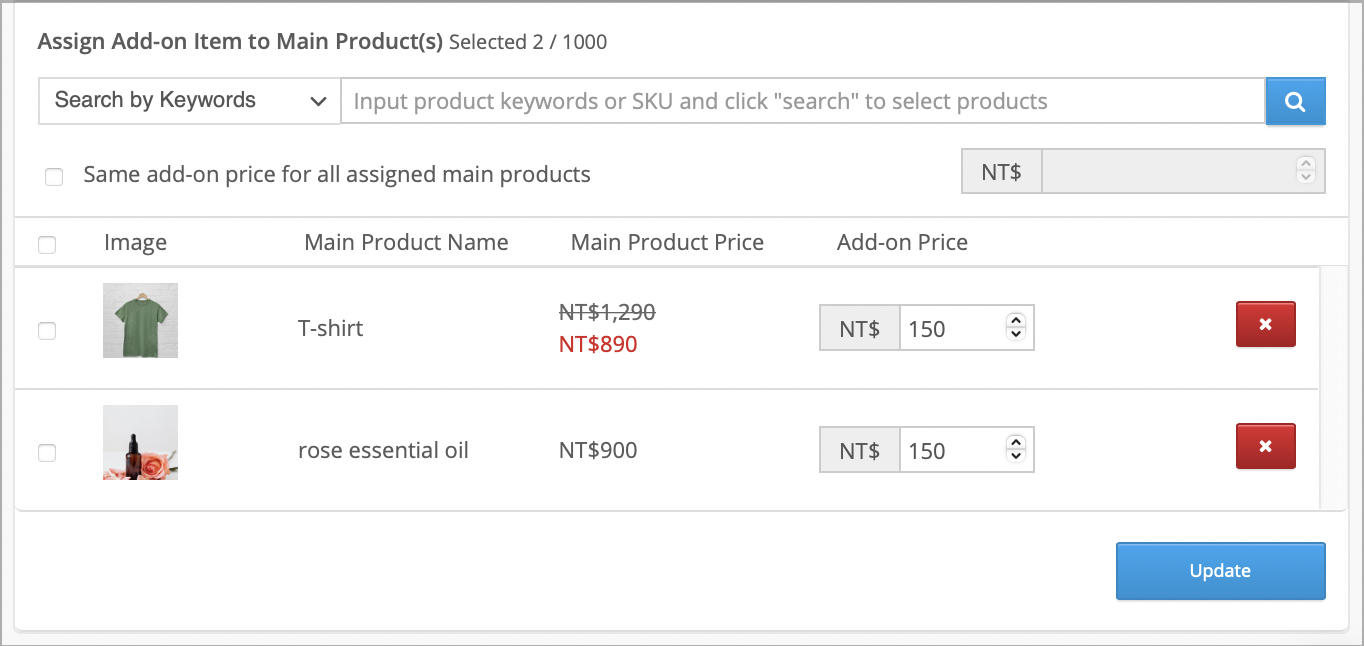Focus the product keywords or SKU search field
Viewport: 1364px width, 646px height.
pos(803,101)
